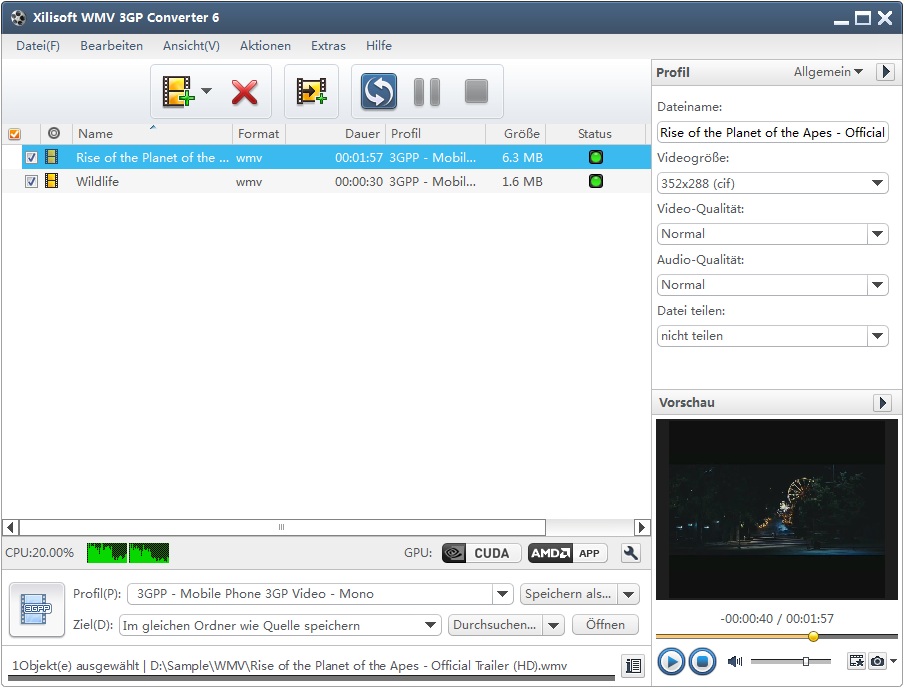The image size is (905, 688).
Task: Toggle AMD APP GPU acceleration
Action: click(x=567, y=554)
